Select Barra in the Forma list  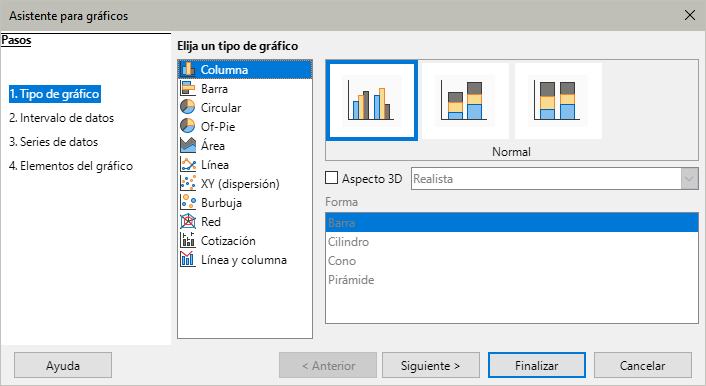point(512,223)
